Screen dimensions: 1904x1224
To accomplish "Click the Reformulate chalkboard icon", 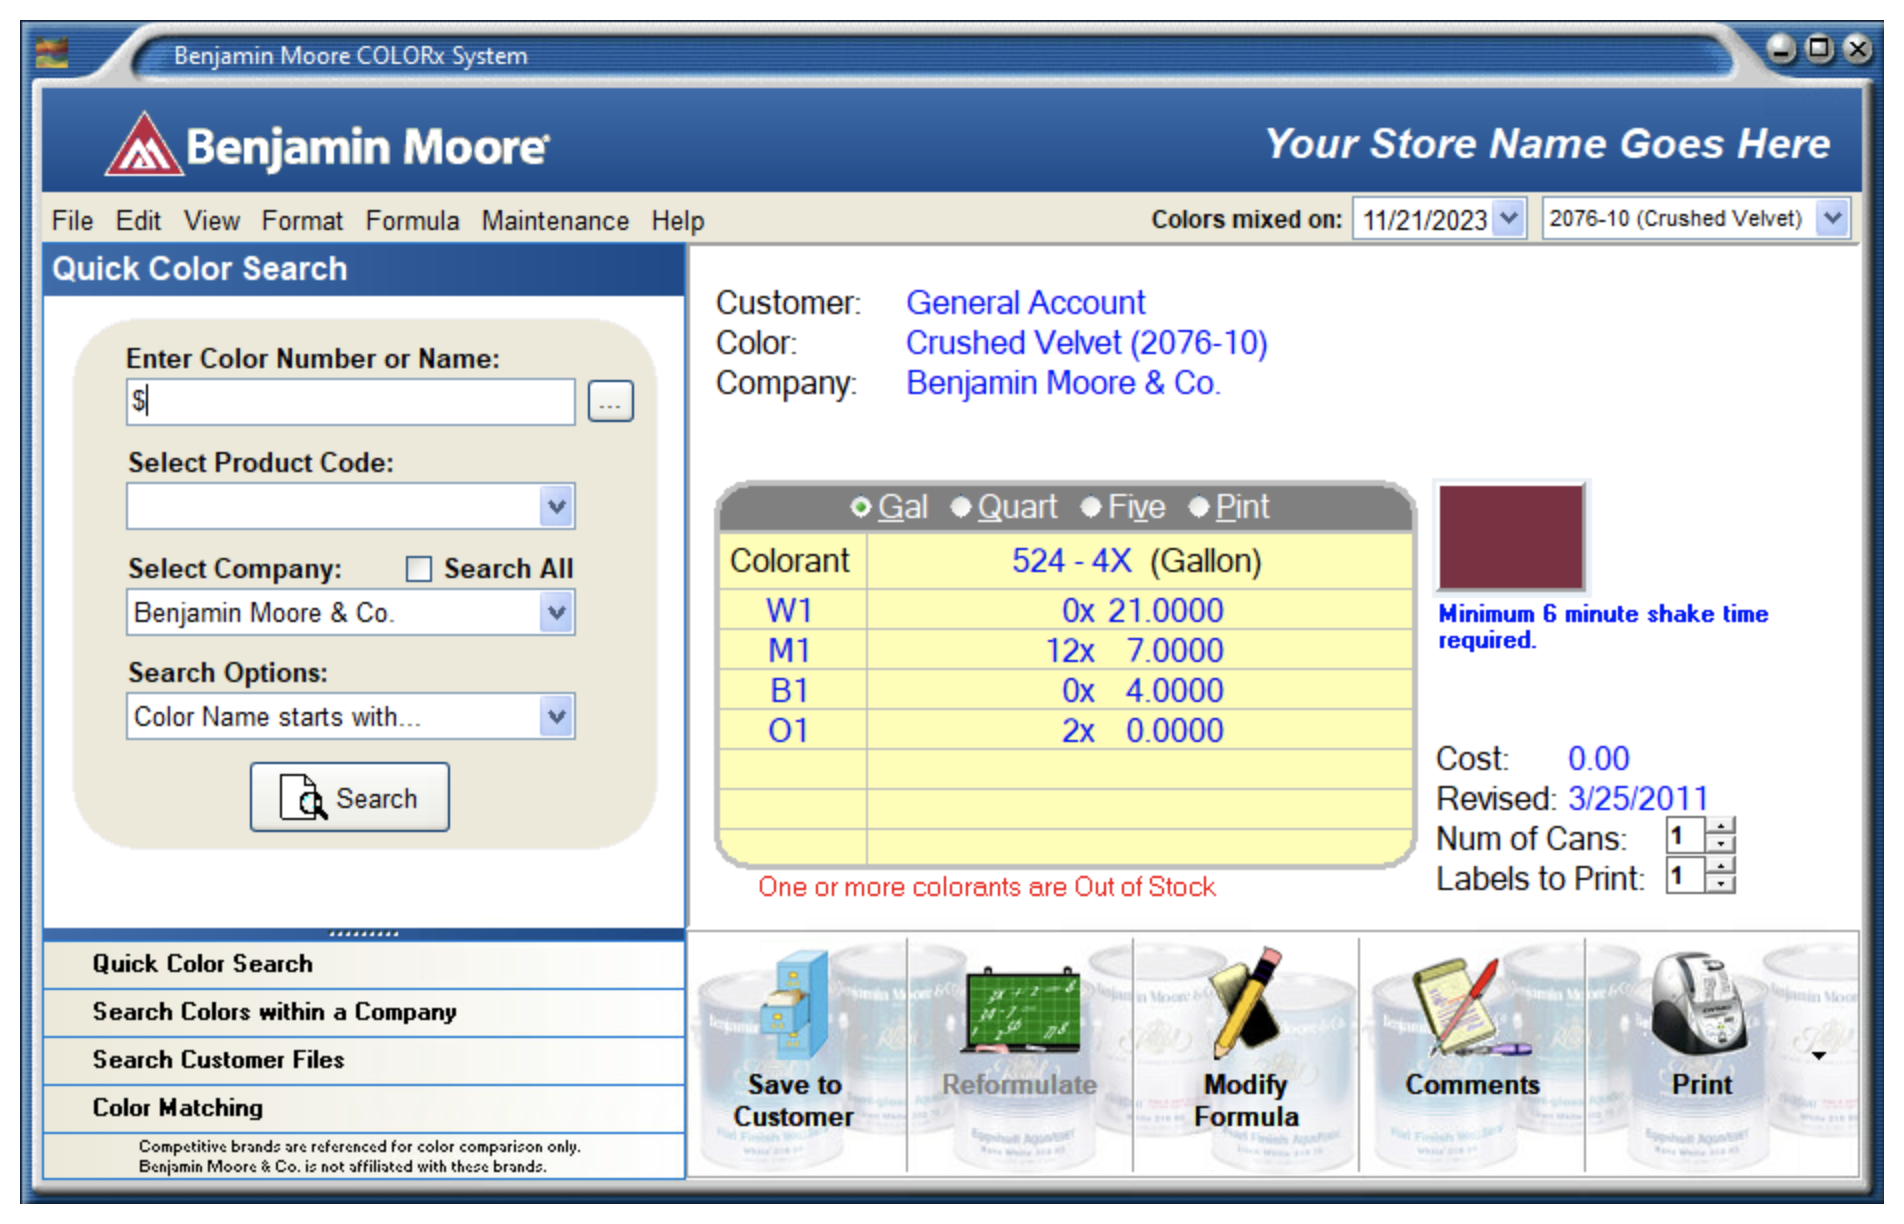I will click(x=1022, y=1010).
